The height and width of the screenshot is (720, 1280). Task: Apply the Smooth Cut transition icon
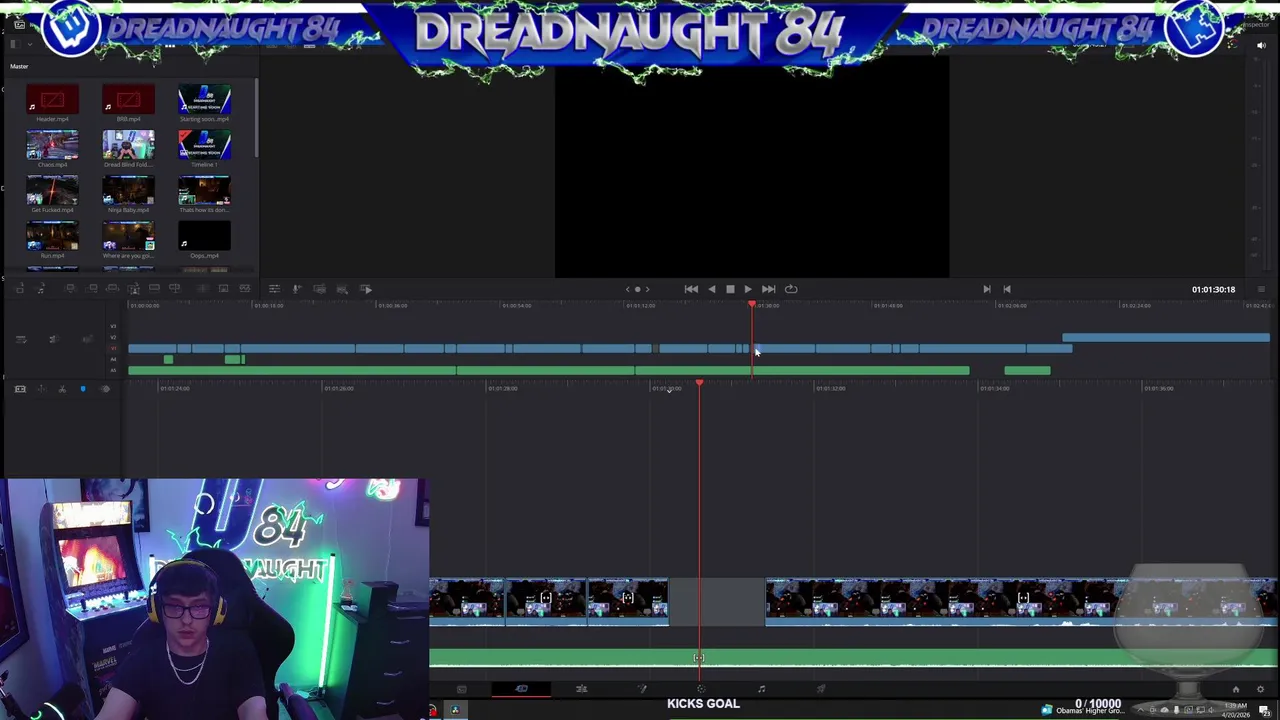coord(245,289)
